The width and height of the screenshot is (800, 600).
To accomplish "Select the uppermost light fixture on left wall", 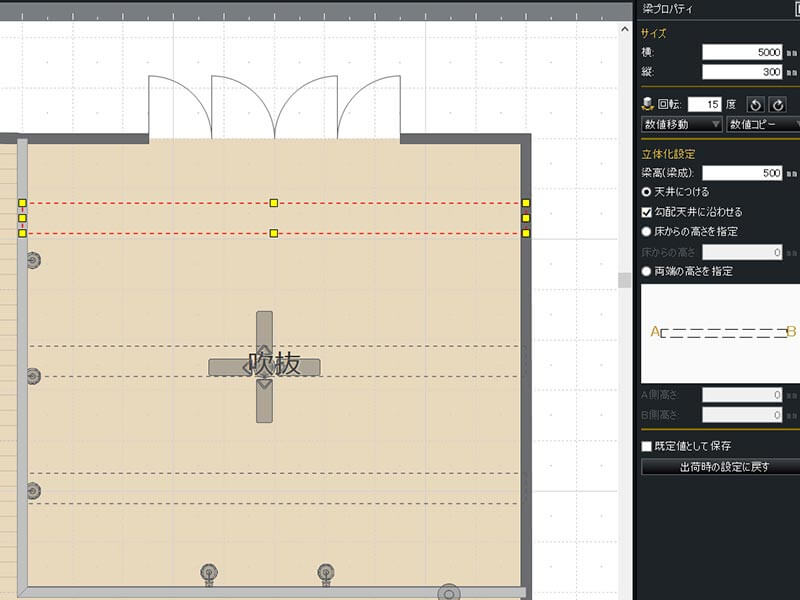I will [33, 261].
